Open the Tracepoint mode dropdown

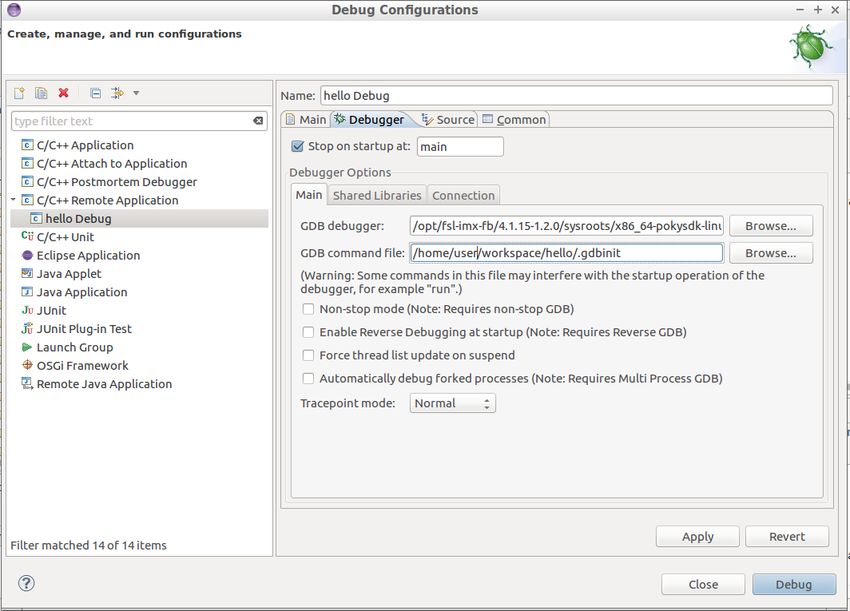pos(453,403)
